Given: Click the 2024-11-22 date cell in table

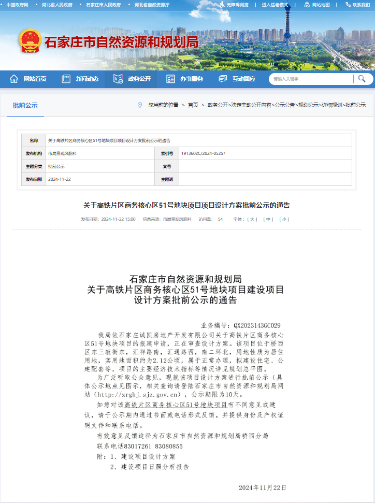Looking at the screenshot, I should click(x=60, y=179).
